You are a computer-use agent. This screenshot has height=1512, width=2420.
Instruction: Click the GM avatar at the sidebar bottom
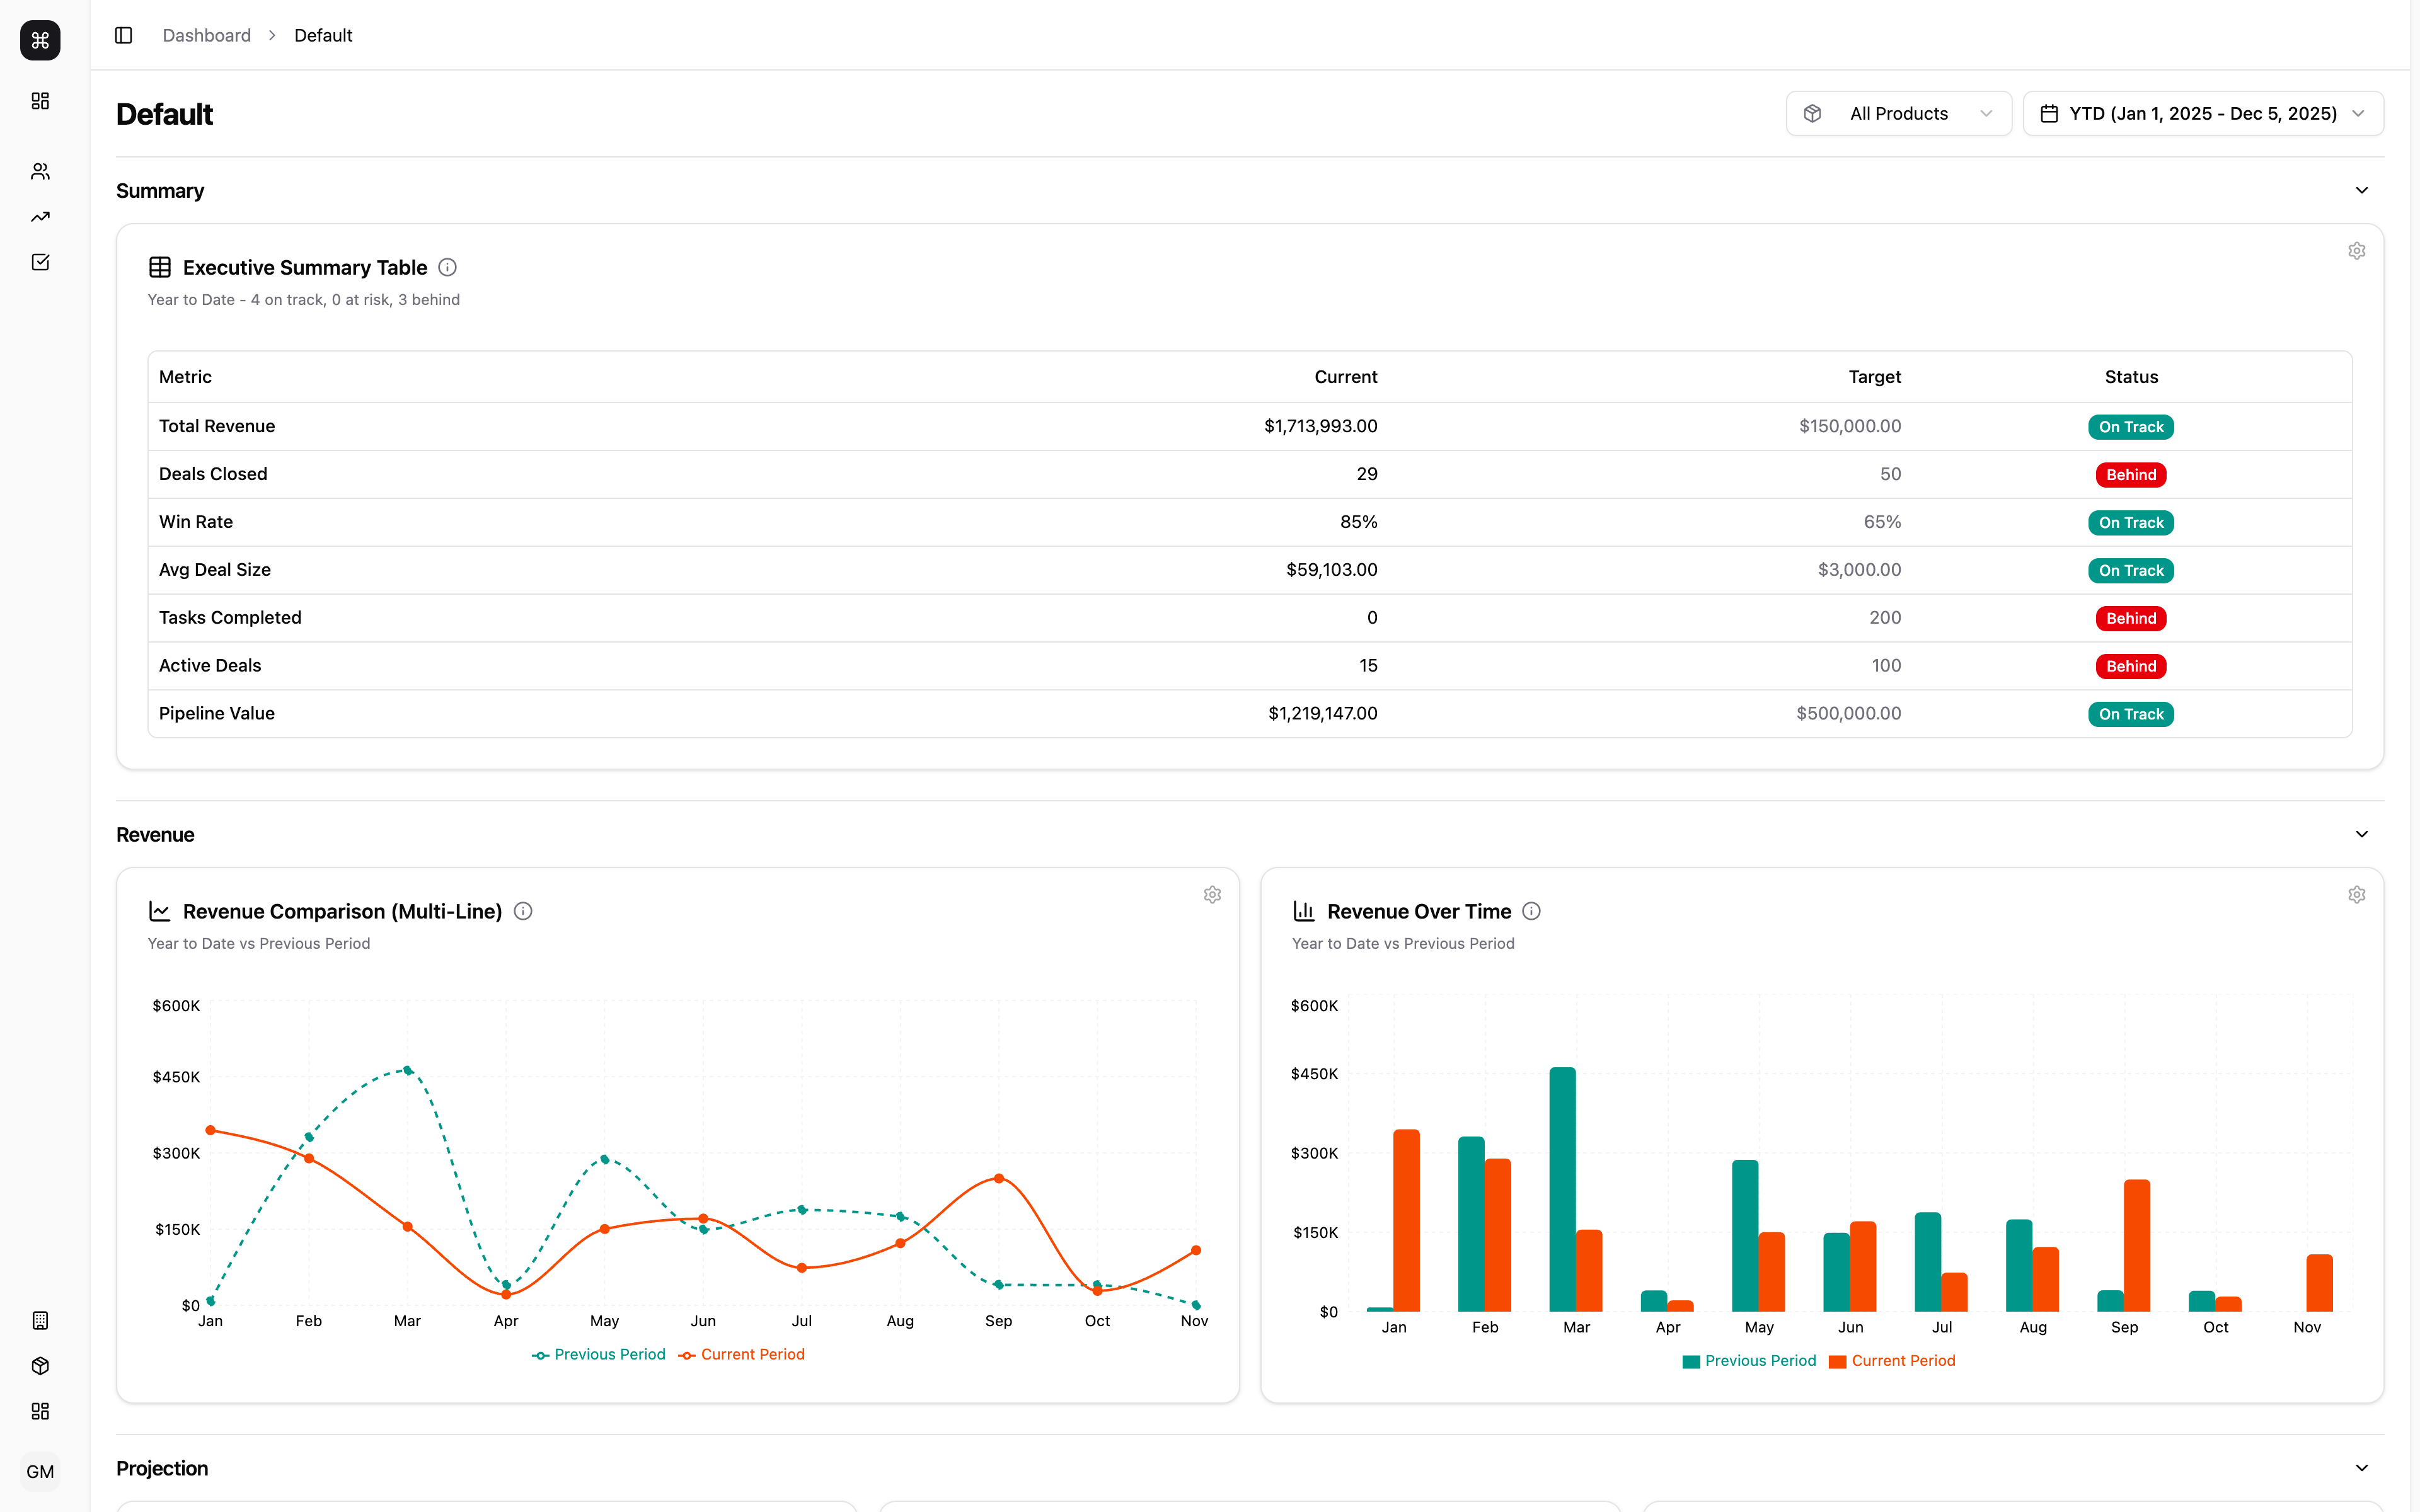41,1471
